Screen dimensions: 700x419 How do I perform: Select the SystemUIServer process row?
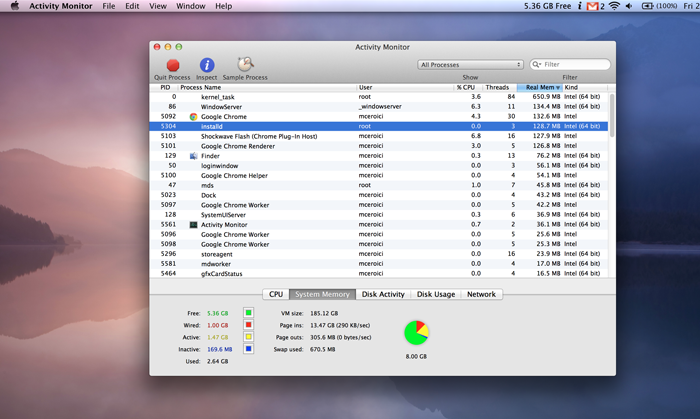(379, 215)
